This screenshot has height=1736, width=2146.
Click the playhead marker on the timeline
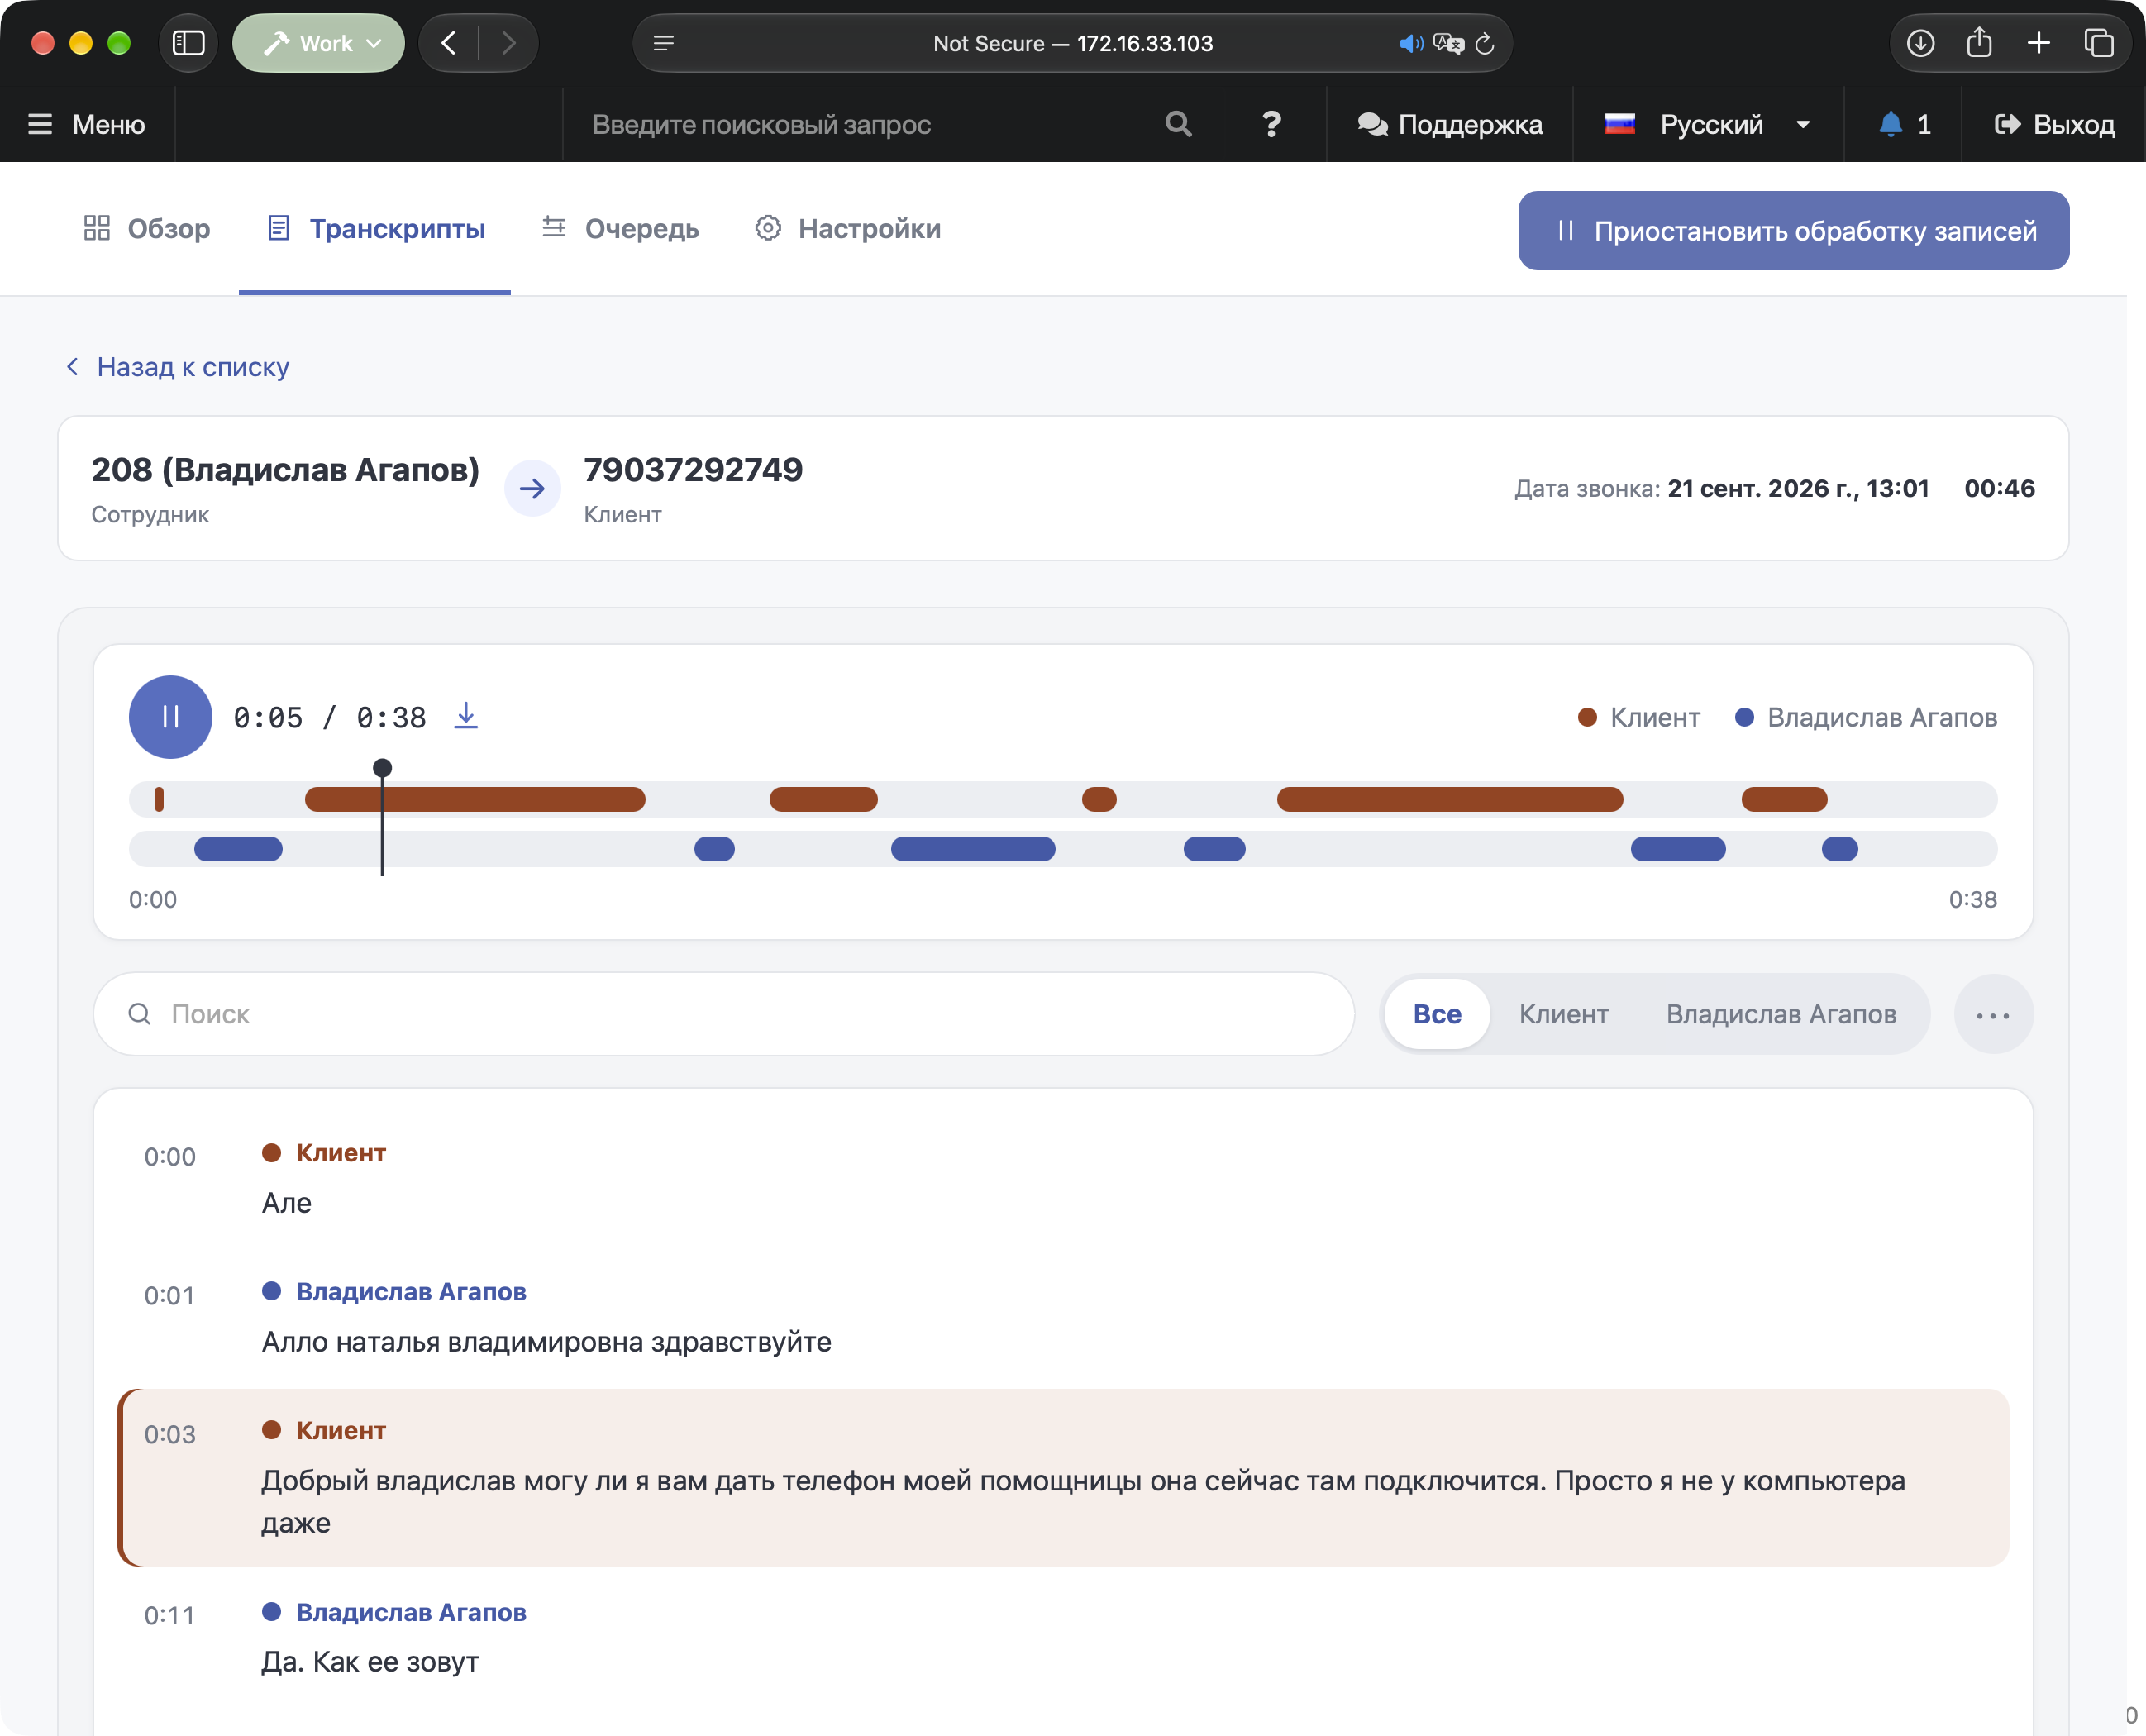click(x=382, y=769)
